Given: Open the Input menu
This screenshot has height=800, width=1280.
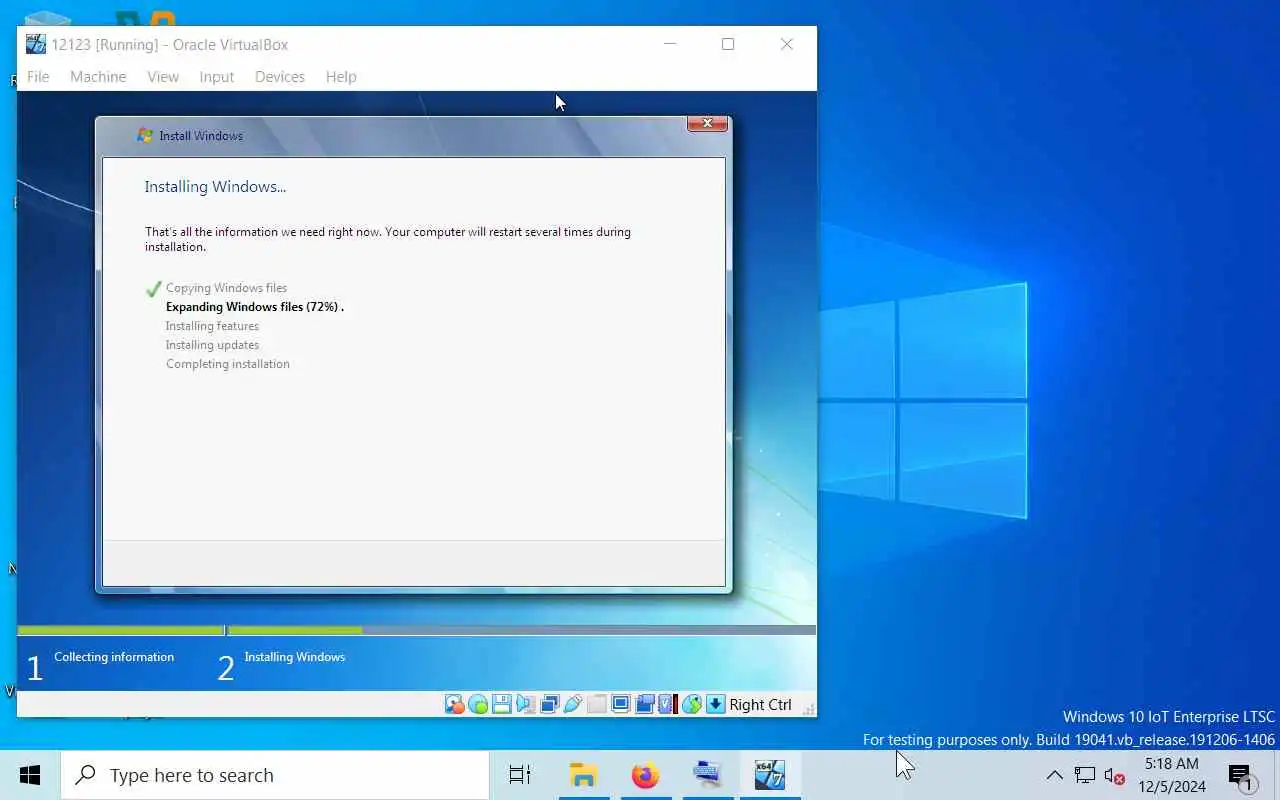Looking at the screenshot, I should click(216, 76).
